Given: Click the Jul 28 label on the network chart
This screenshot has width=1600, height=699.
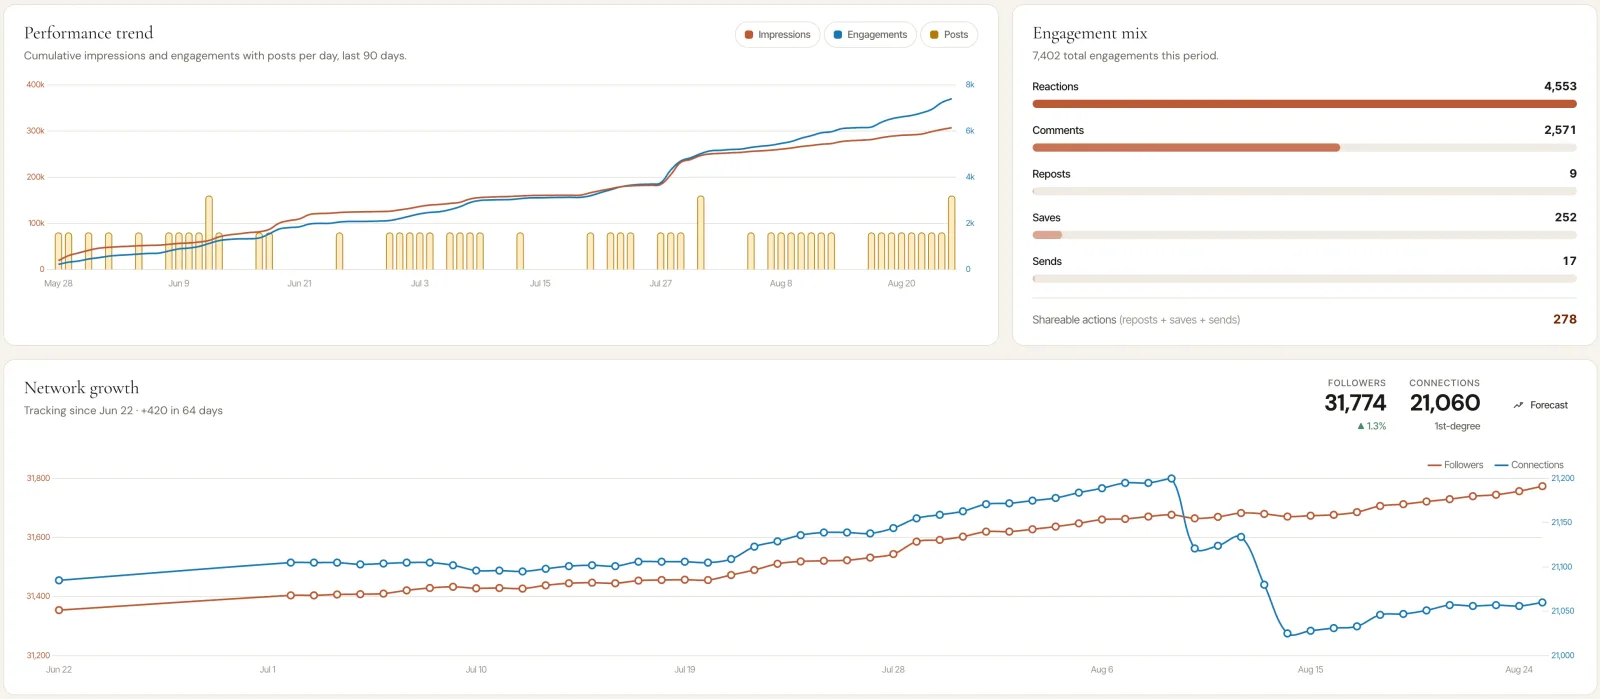Looking at the screenshot, I should coord(893,670).
